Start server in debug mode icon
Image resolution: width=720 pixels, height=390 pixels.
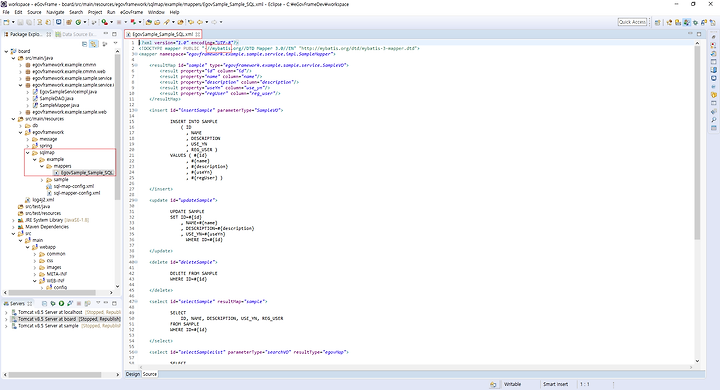(x=53, y=303)
